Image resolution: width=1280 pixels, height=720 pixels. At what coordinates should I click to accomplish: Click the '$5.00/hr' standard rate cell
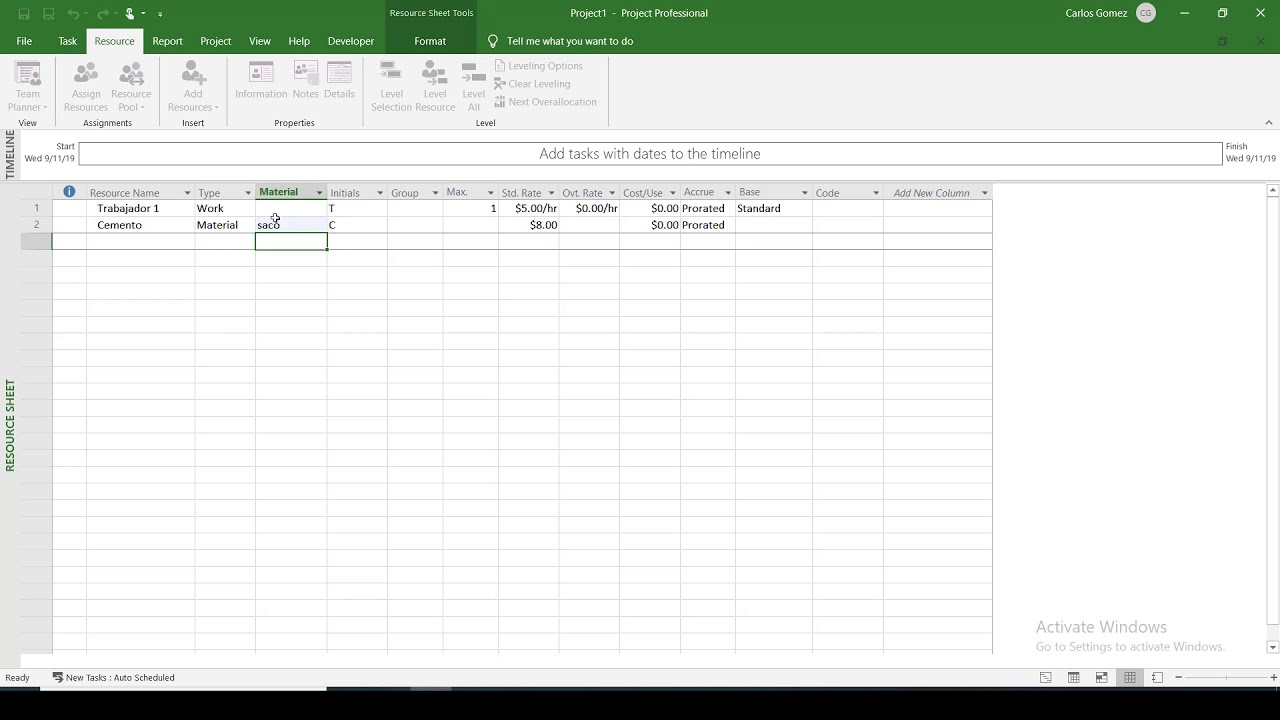(x=529, y=208)
